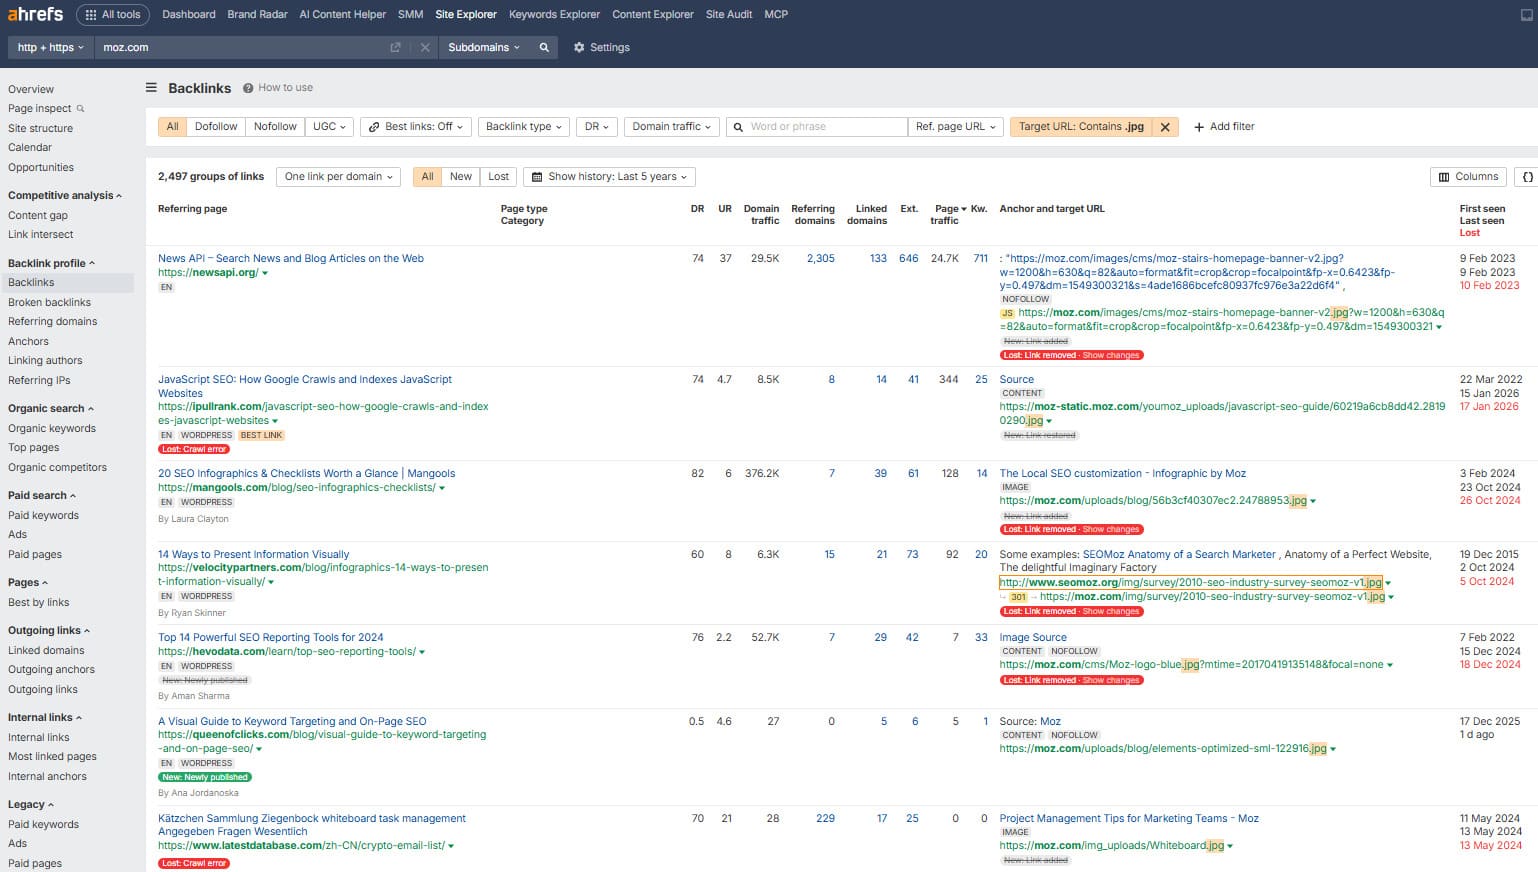
Task: Open the Show history: Last 5 years dropdown
Action: coord(608,176)
